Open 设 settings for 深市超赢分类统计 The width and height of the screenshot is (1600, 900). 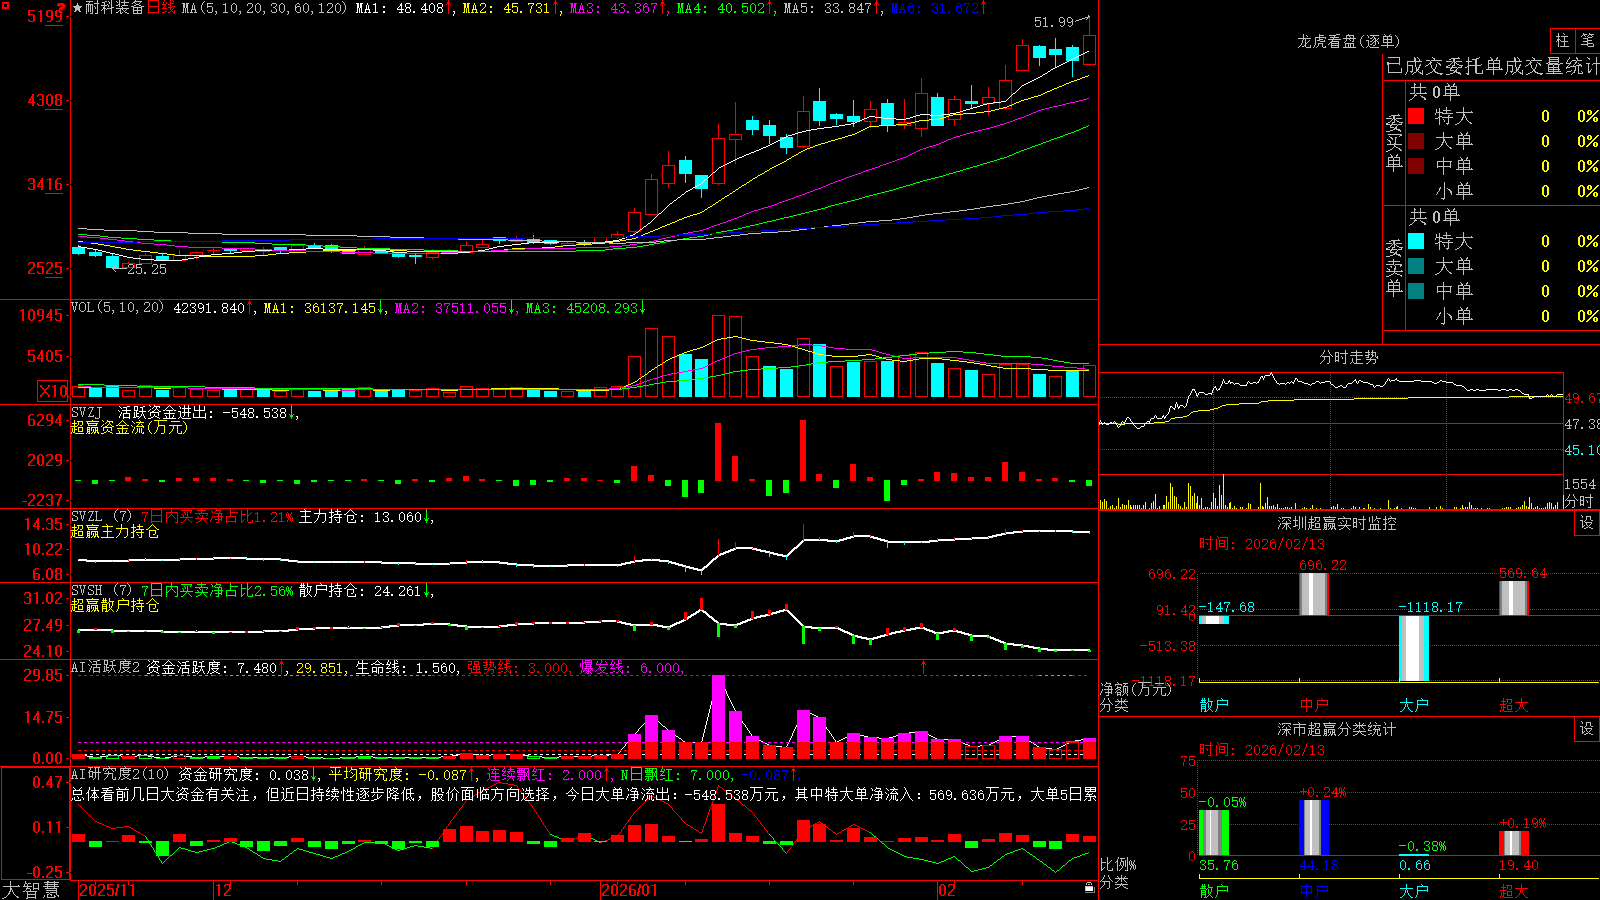click(1587, 729)
